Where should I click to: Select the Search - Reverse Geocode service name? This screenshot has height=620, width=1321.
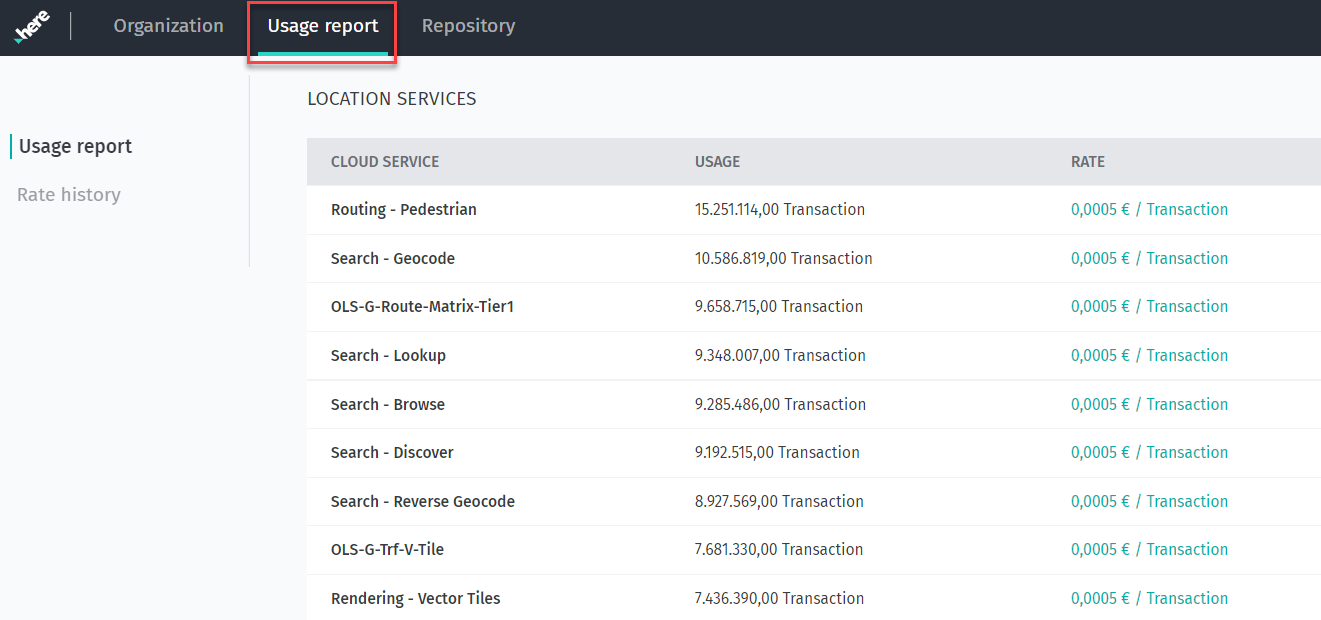tap(423, 501)
